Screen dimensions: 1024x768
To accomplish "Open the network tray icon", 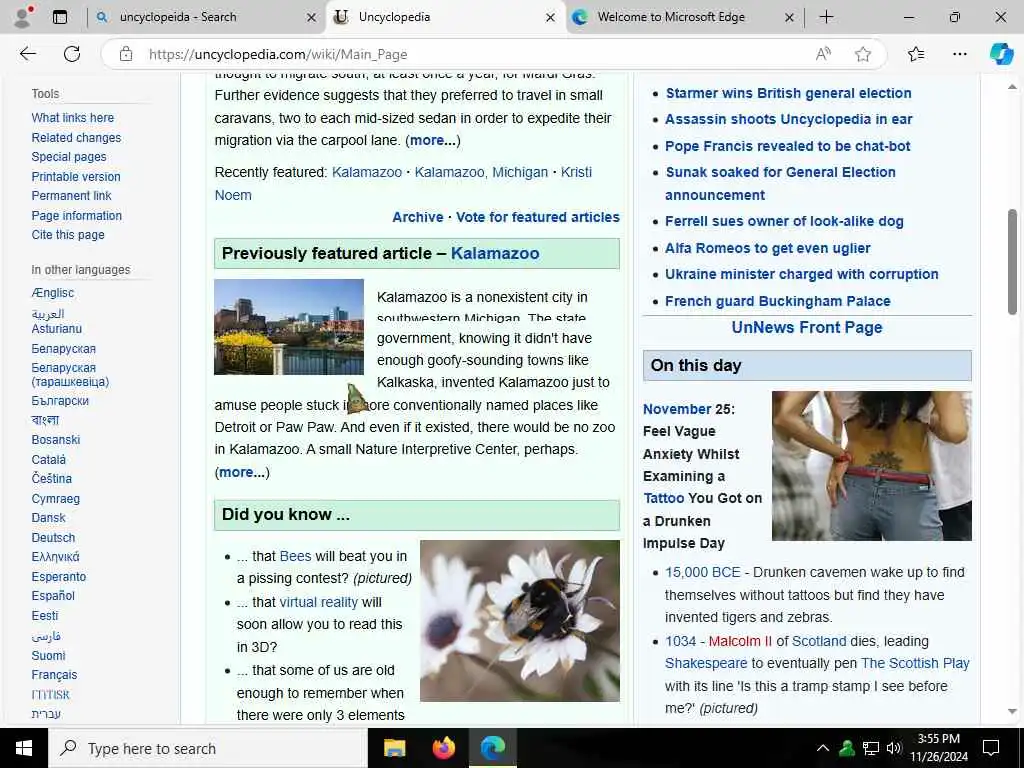I will pos(871,748).
